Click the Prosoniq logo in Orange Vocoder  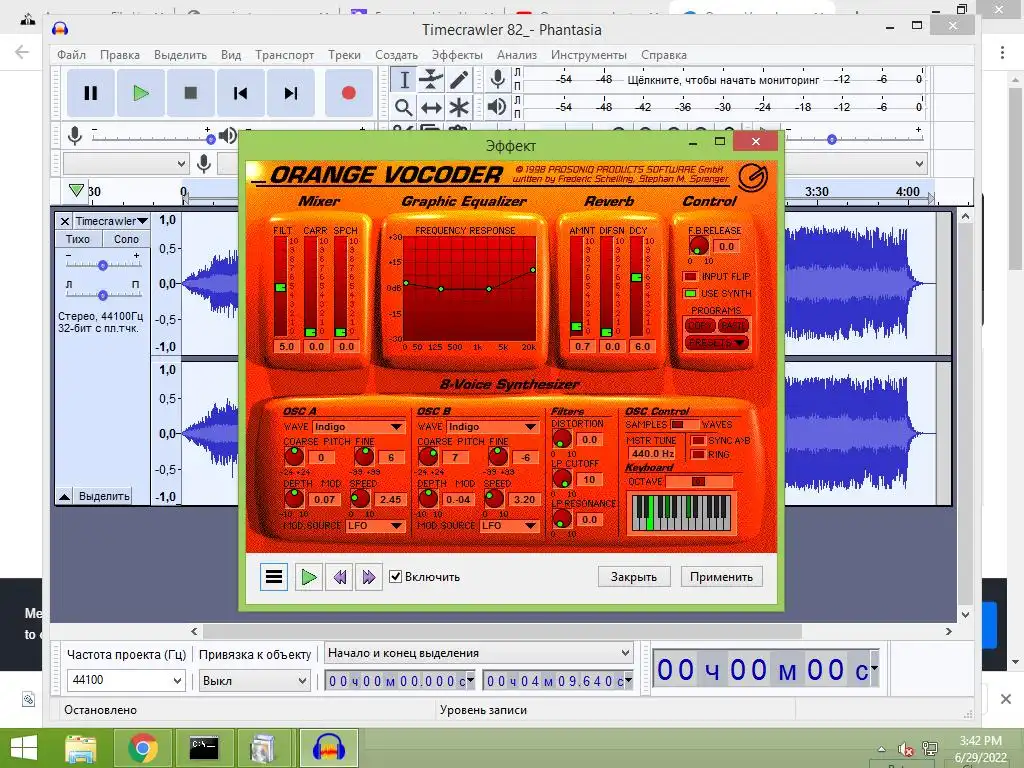click(x=753, y=177)
